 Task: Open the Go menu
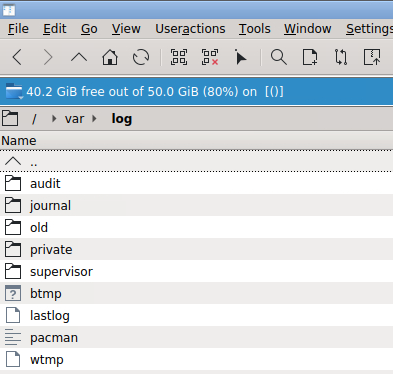89,29
